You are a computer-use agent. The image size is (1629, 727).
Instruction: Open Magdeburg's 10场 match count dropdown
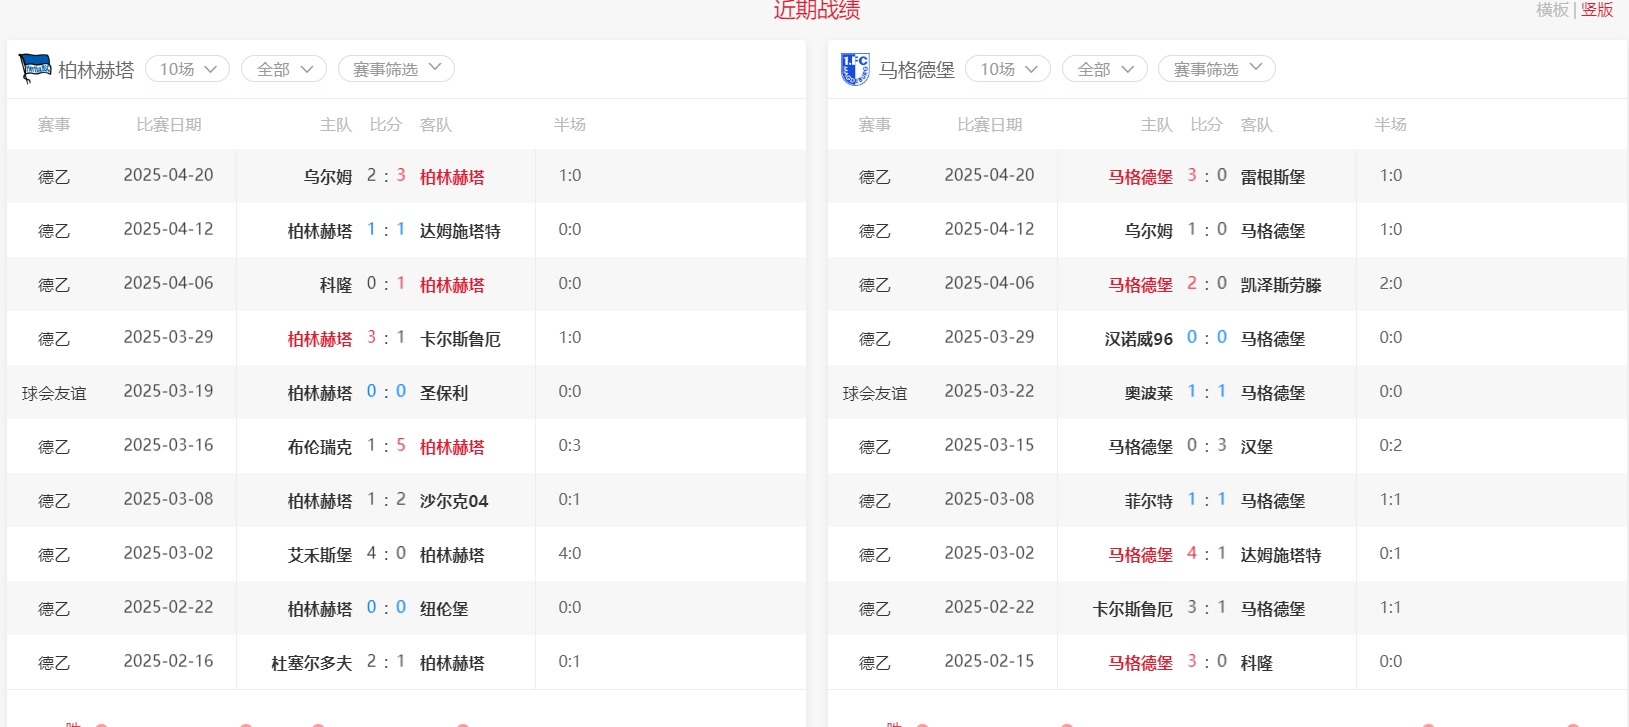point(1008,69)
